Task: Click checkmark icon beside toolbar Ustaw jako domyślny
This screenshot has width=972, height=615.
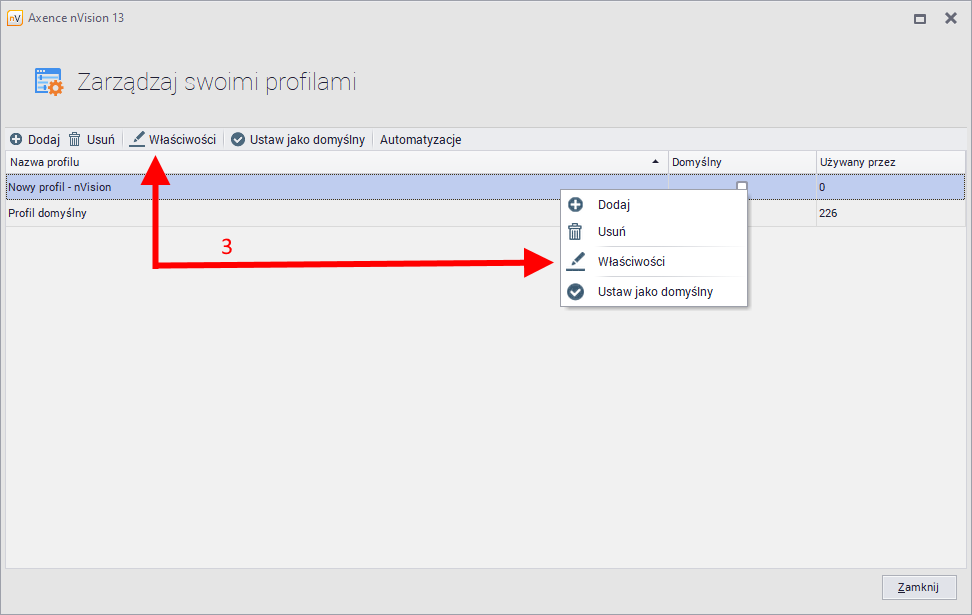Action: click(x=238, y=140)
